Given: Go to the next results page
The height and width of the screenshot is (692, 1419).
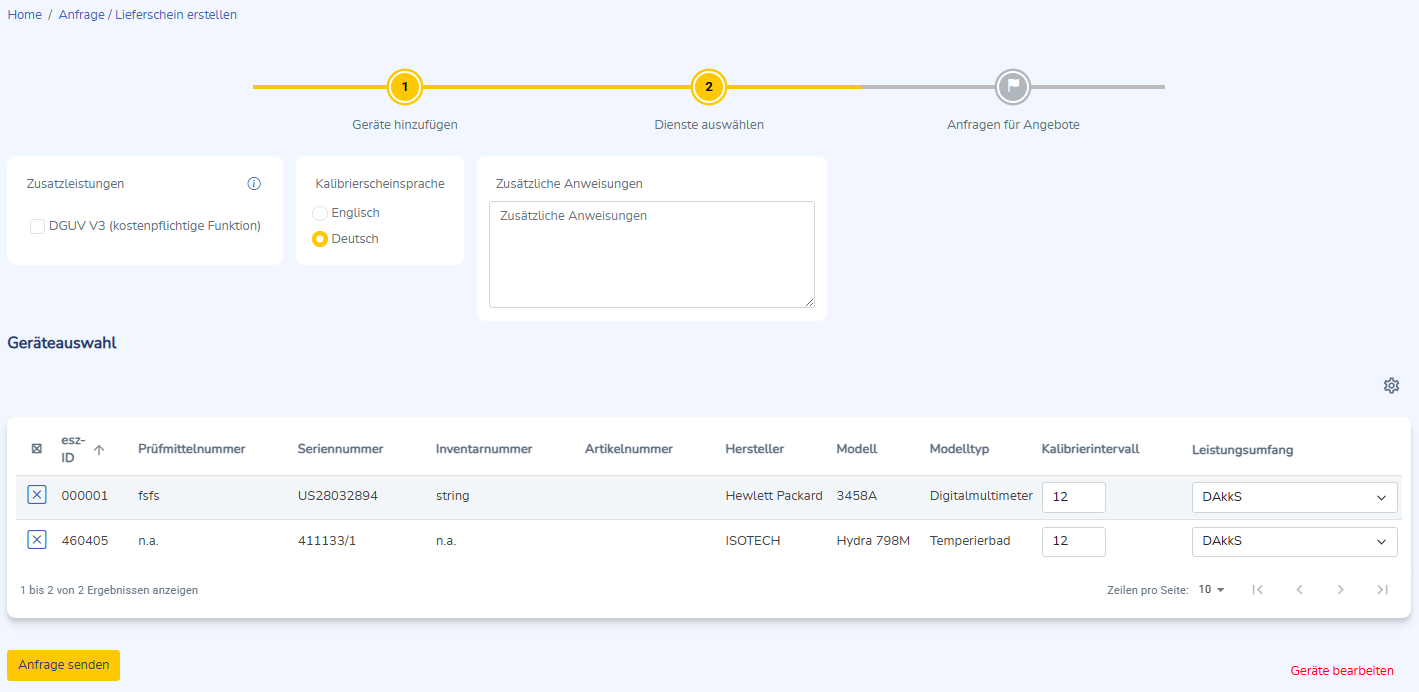Looking at the screenshot, I should tap(1341, 590).
